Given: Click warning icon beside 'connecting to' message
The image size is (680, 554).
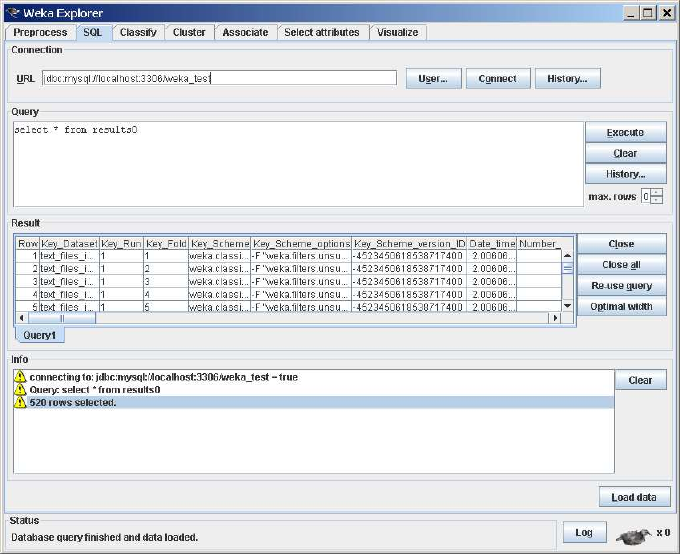Looking at the screenshot, I should pyautogui.click(x=20, y=377).
